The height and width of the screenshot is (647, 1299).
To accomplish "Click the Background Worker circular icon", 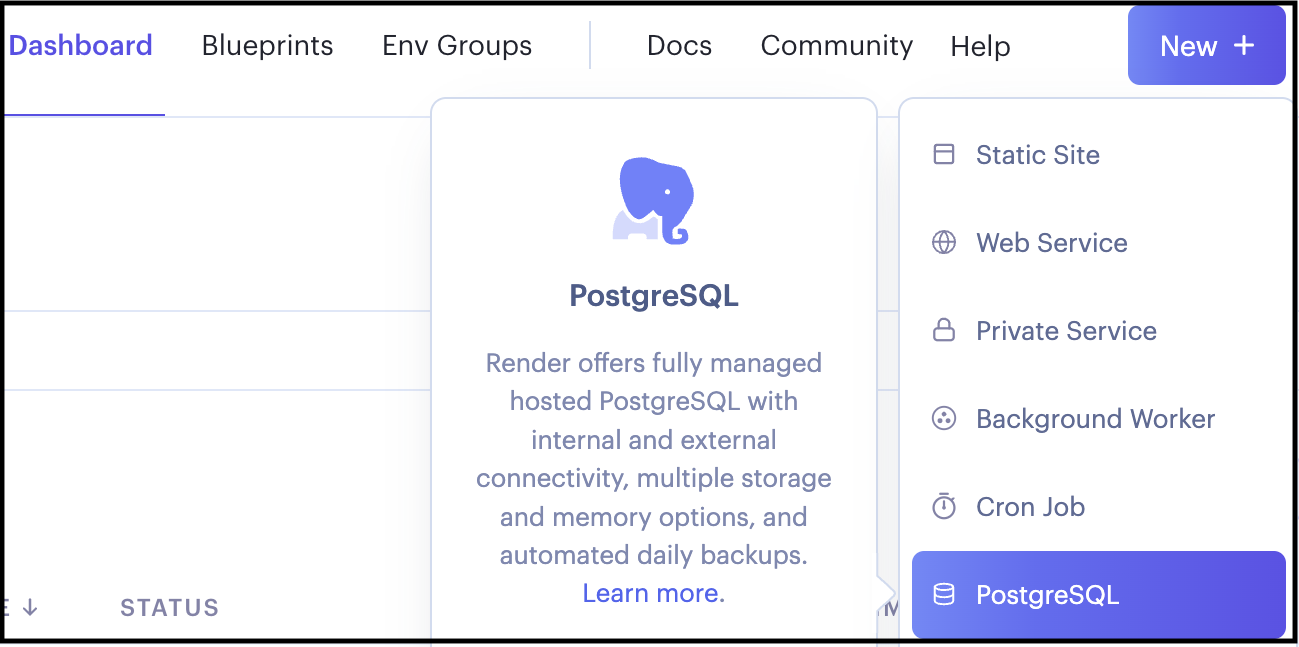I will (x=943, y=419).
